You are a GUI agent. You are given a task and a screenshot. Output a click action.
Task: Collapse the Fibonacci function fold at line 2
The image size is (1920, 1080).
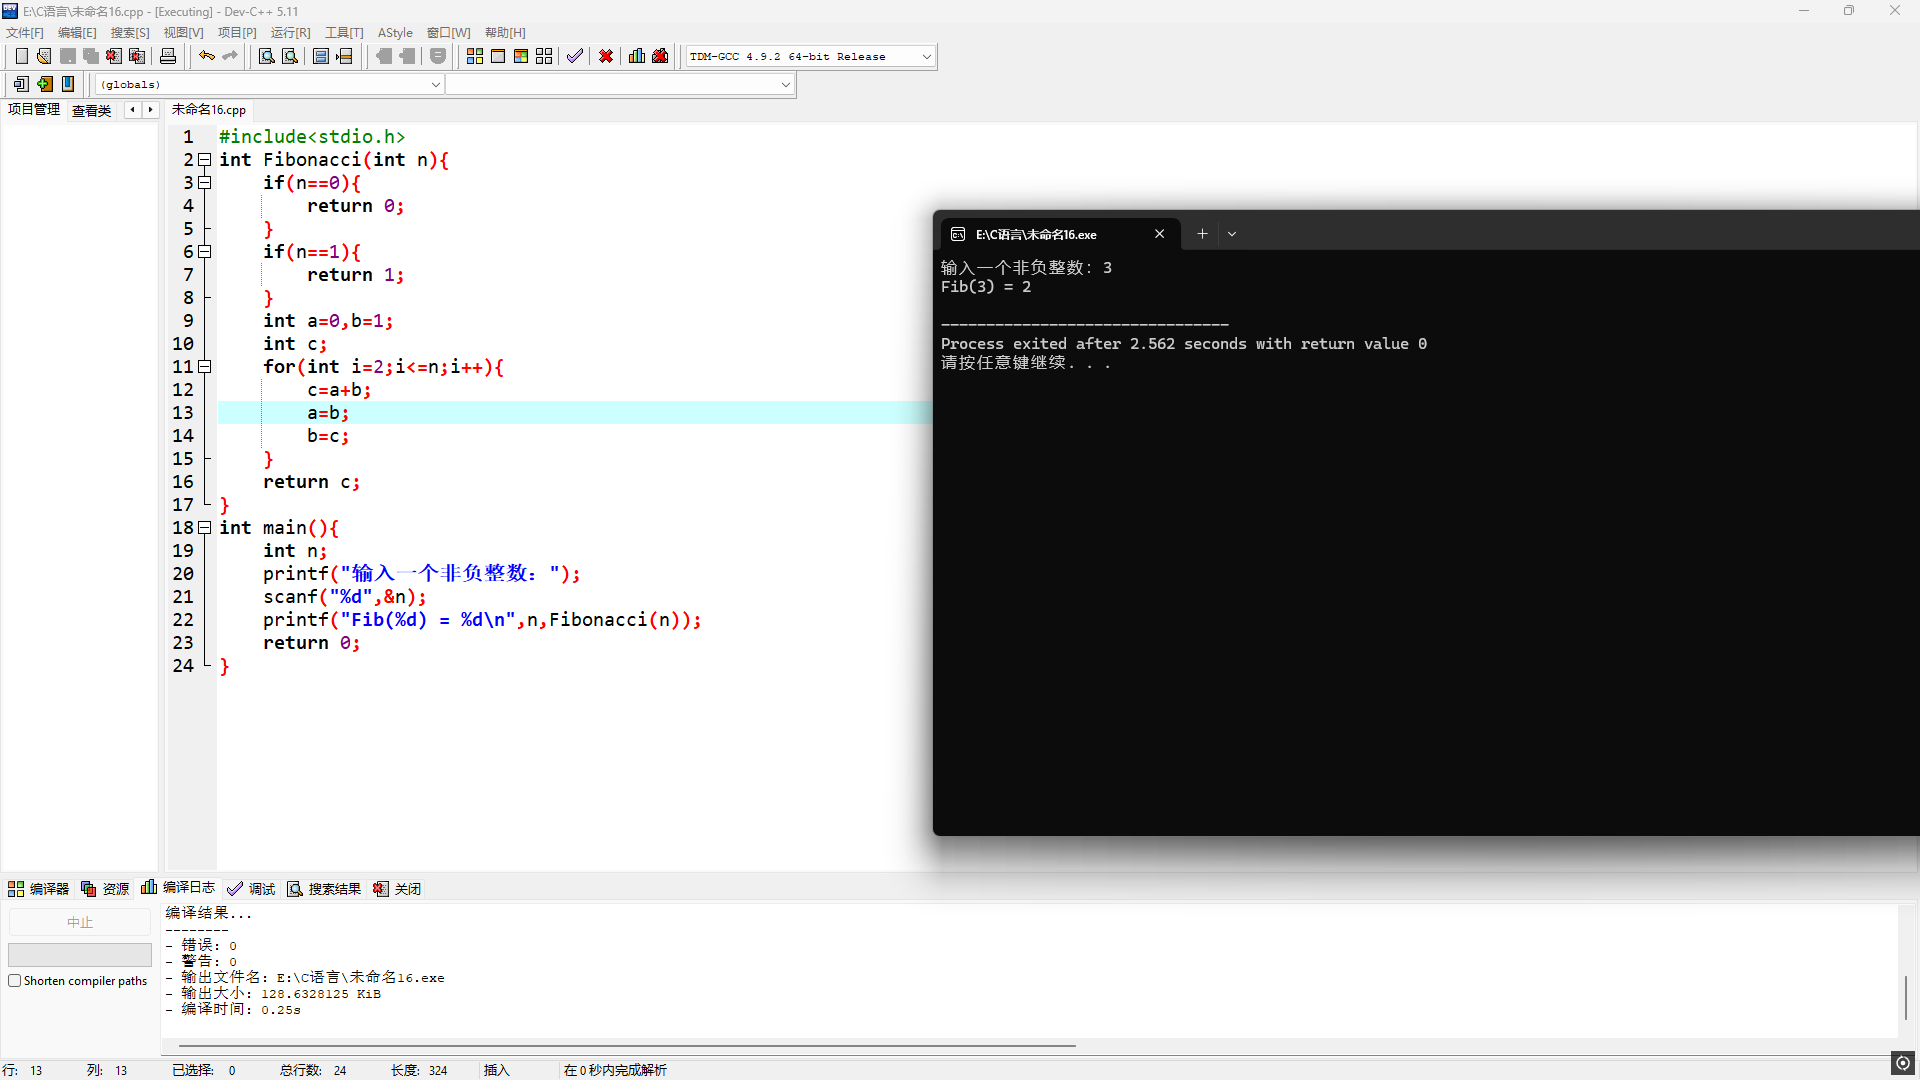(205, 160)
